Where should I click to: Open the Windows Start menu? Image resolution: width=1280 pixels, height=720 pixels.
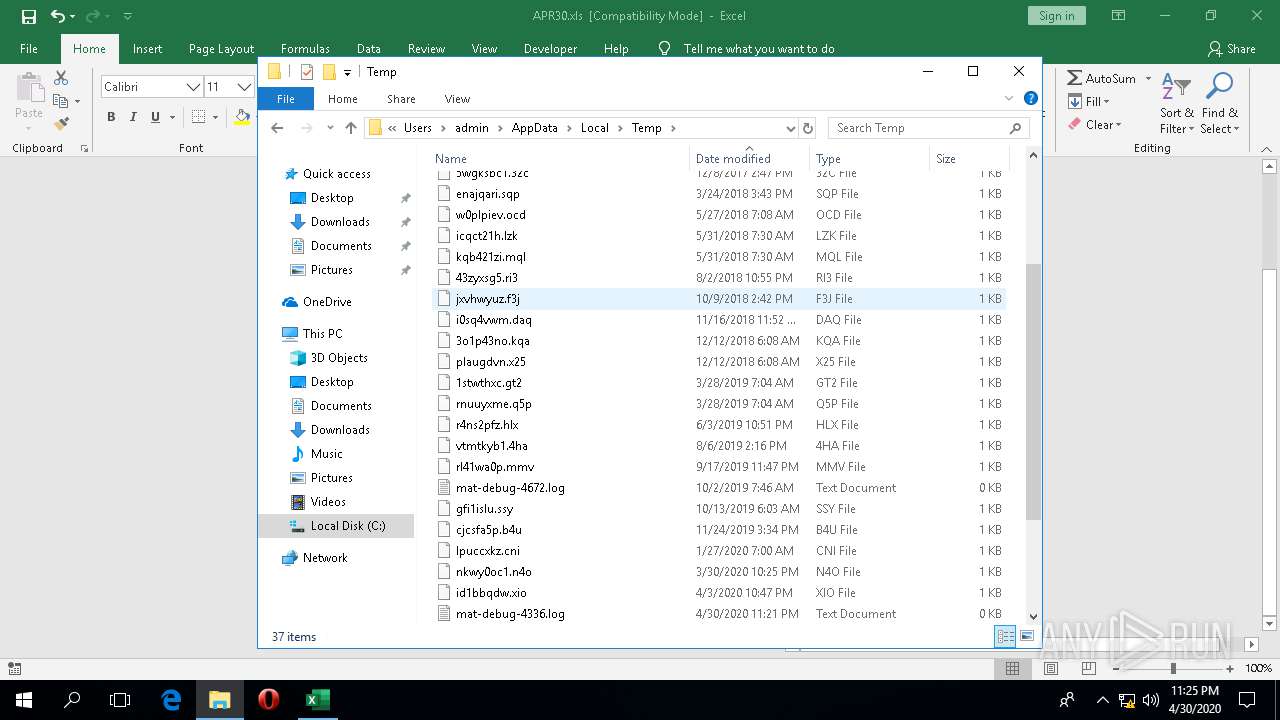click(x=24, y=700)
